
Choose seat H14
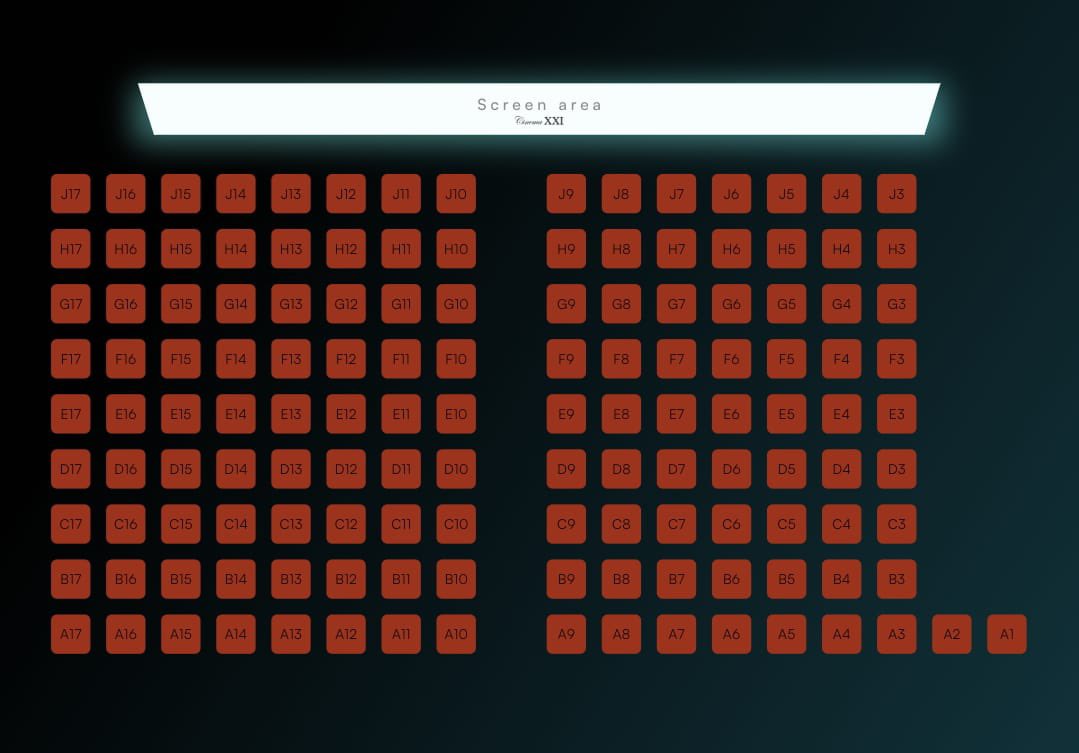point(236,248)
